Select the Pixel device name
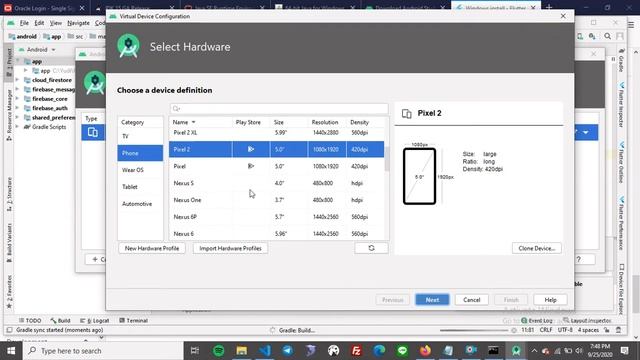 (x=180, y=166)
